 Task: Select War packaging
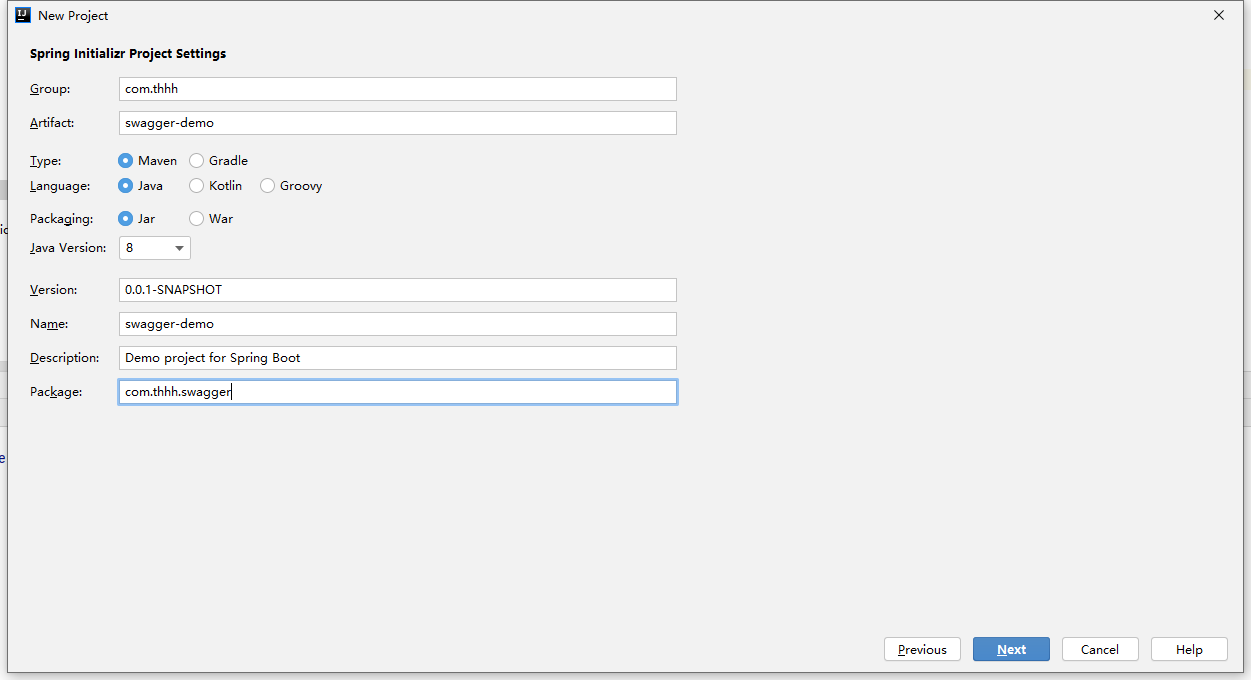pos(211,218)
